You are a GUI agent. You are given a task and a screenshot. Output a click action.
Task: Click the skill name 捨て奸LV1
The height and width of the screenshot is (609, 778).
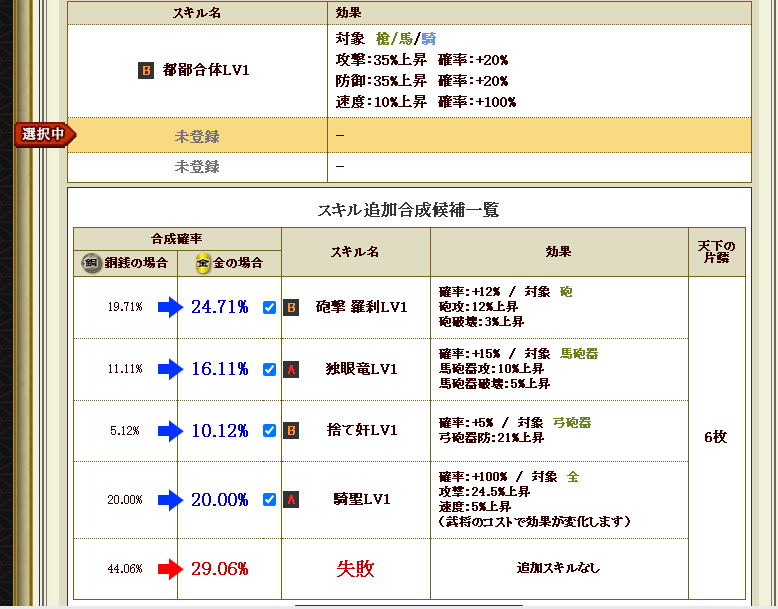(x=362, y=430)
